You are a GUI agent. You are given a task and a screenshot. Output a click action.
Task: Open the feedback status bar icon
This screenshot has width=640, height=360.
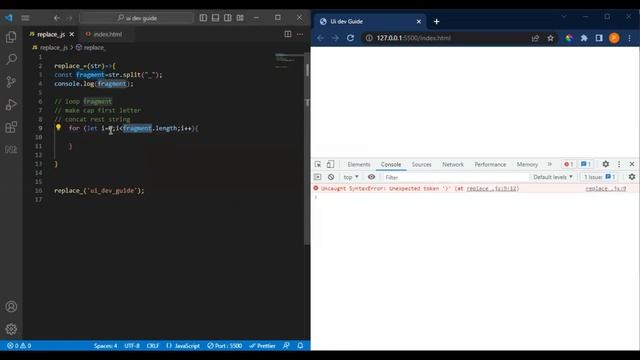tap(287, 346)
